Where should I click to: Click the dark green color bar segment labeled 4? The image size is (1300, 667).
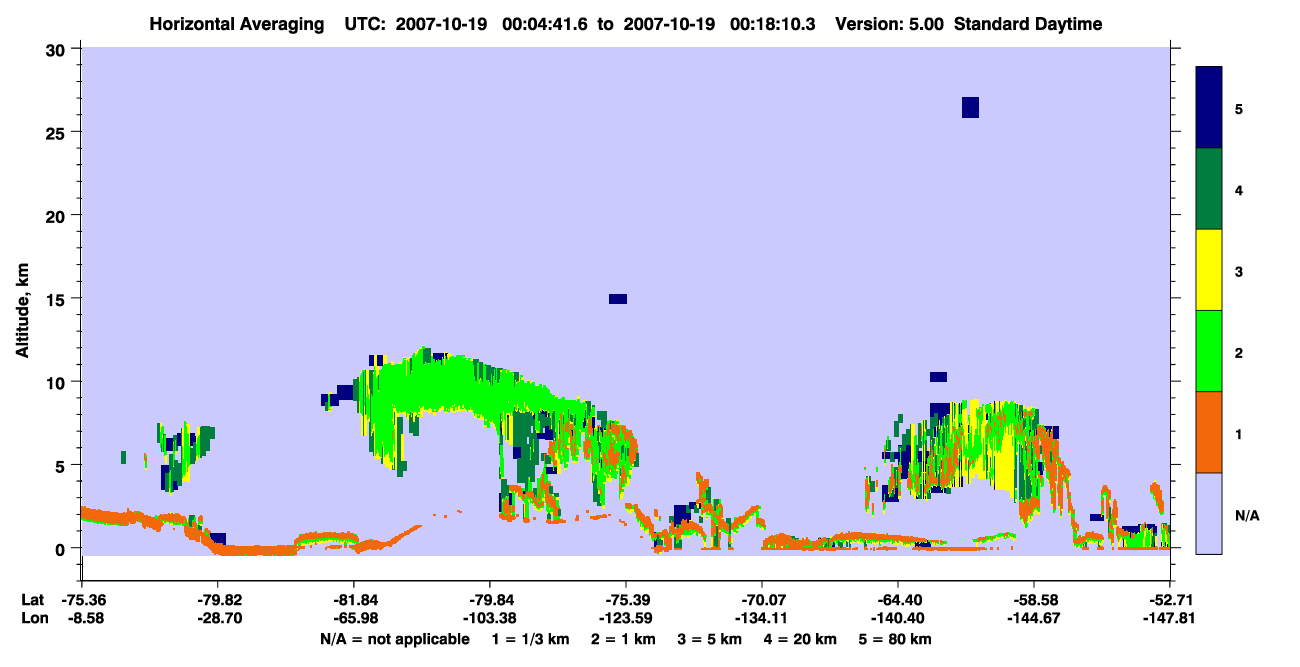coord(1209,189)
